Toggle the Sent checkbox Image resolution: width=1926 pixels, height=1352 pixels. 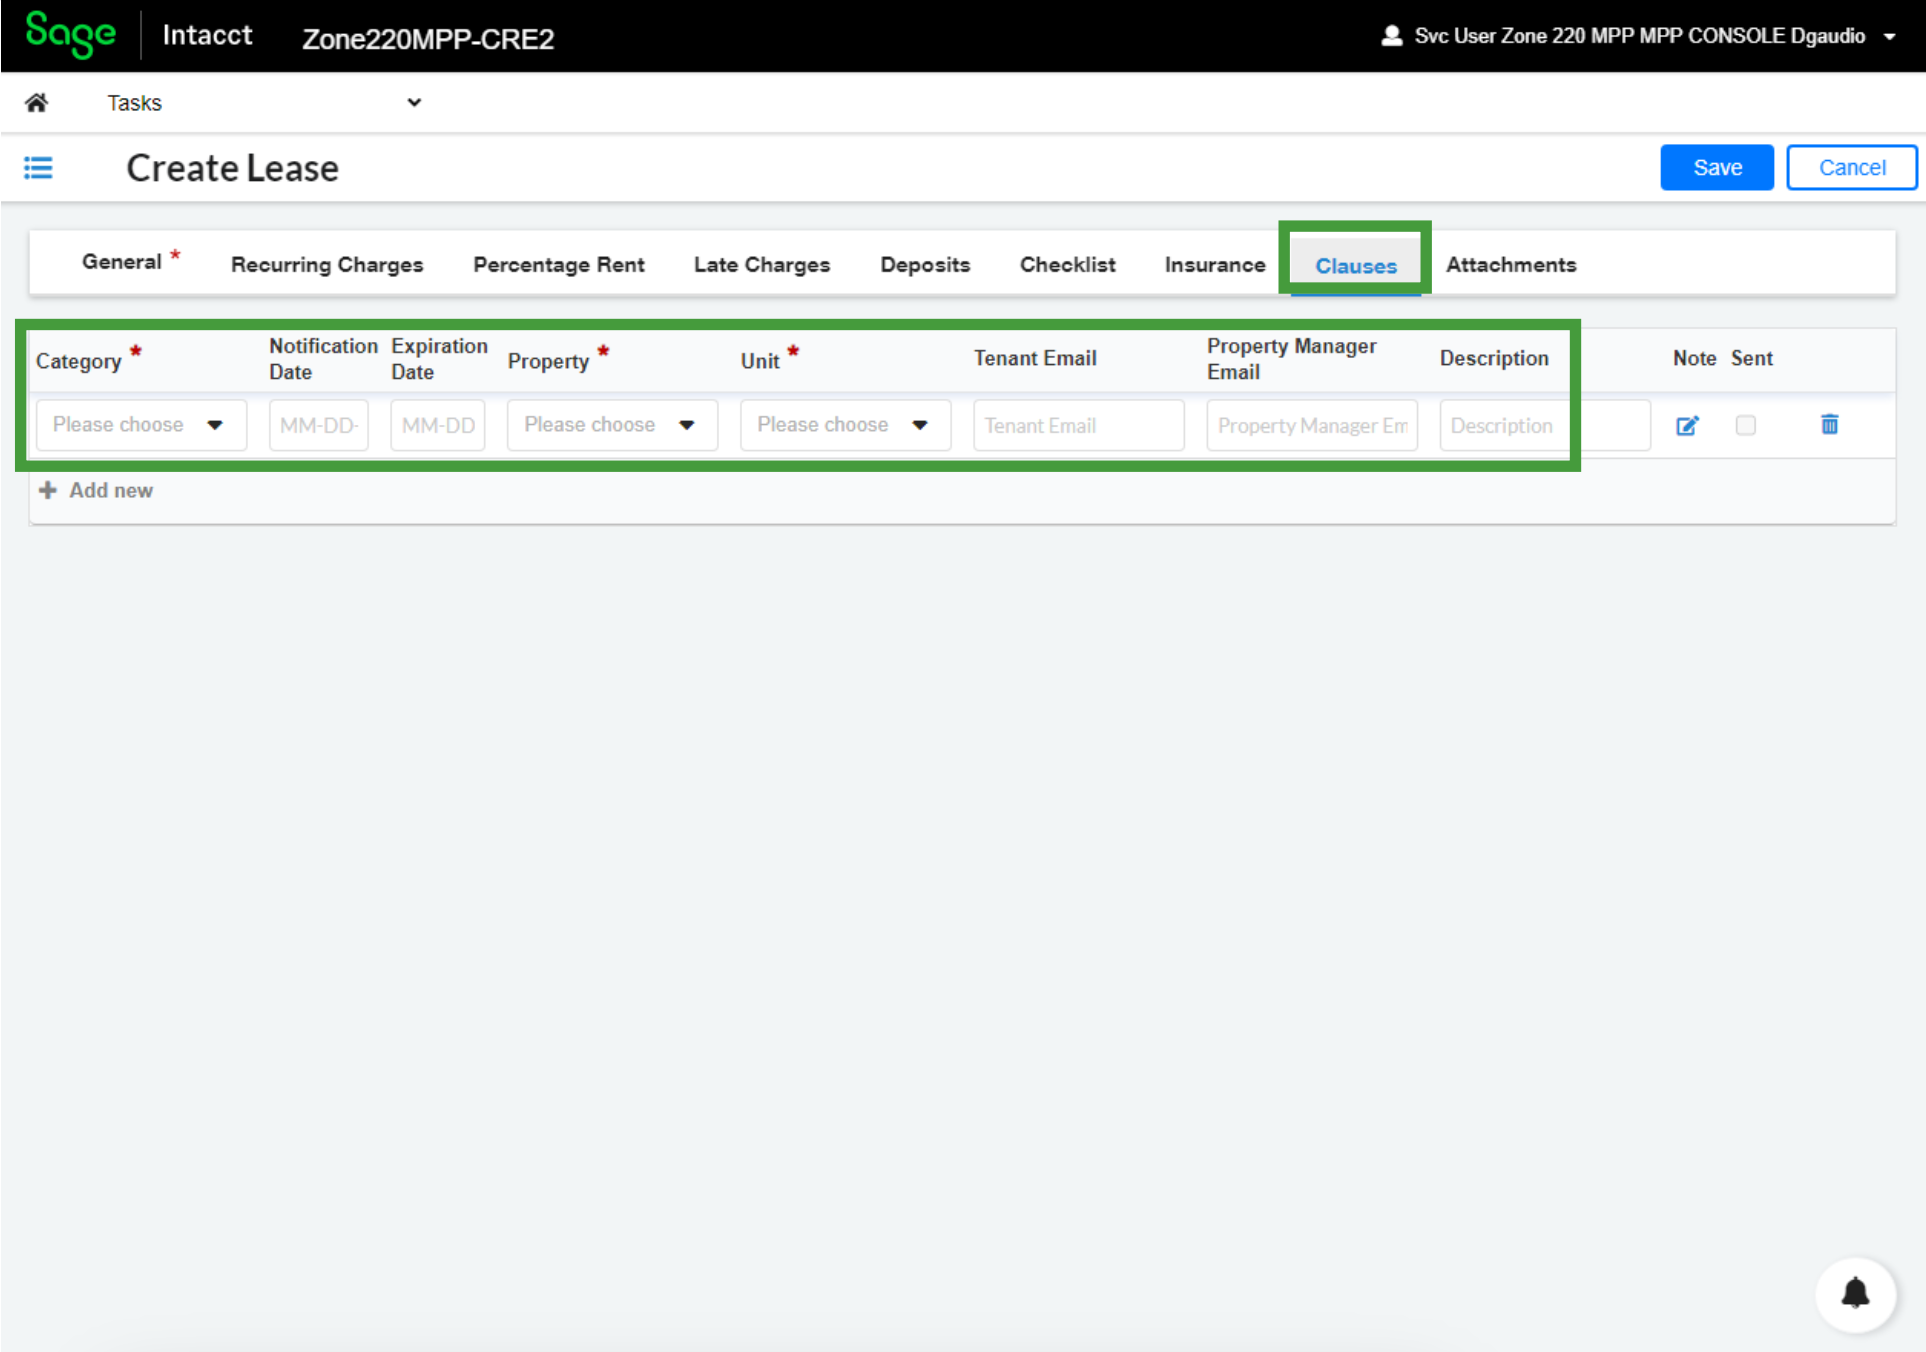(x=1745, y=425)
